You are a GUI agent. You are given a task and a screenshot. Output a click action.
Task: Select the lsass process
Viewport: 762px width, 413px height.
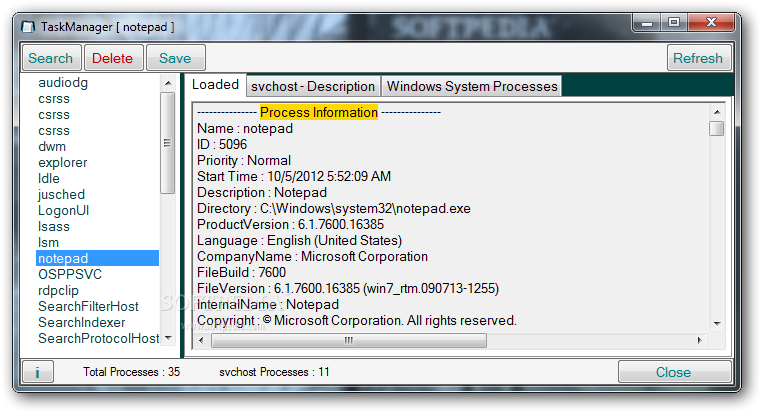coord(54,227)
